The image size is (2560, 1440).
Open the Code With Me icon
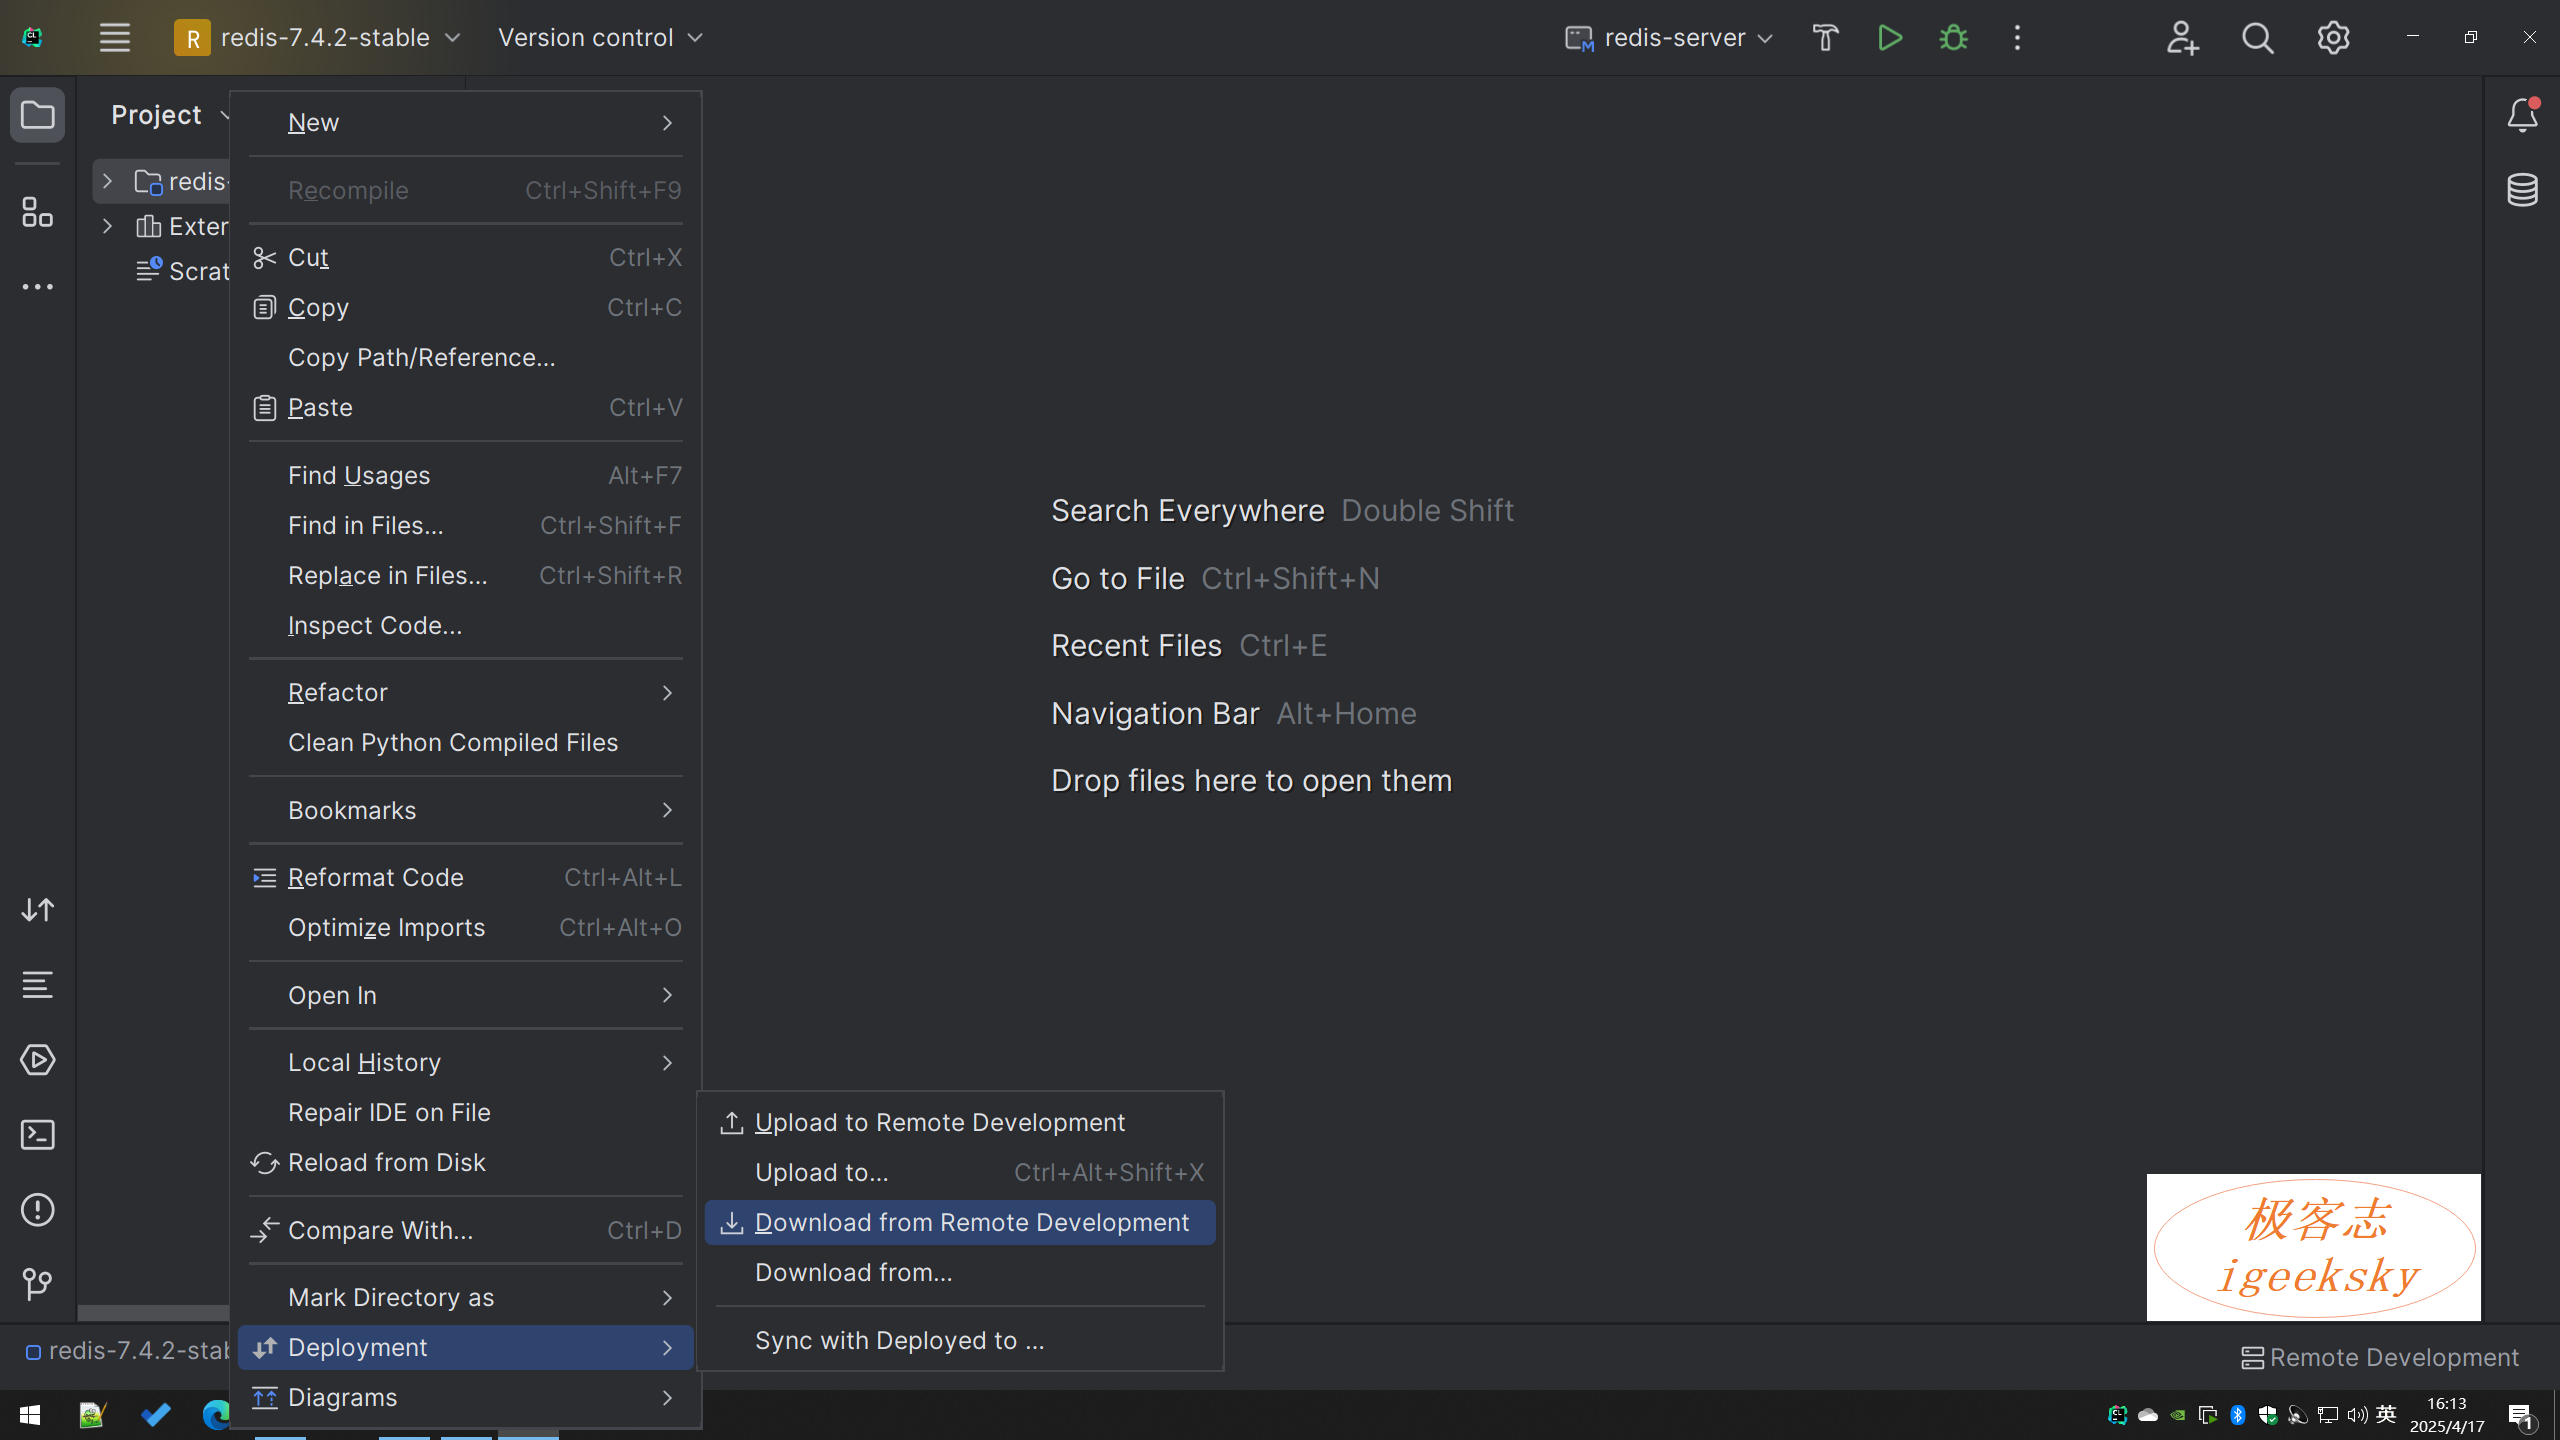(x=2182, y=38)
